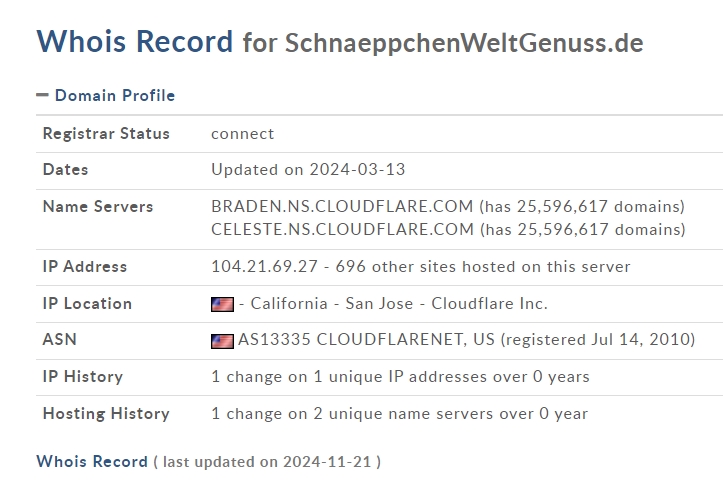723x480 pixels.
Task: Click the first 25,596,617 domains count
Action: (600, 206)
